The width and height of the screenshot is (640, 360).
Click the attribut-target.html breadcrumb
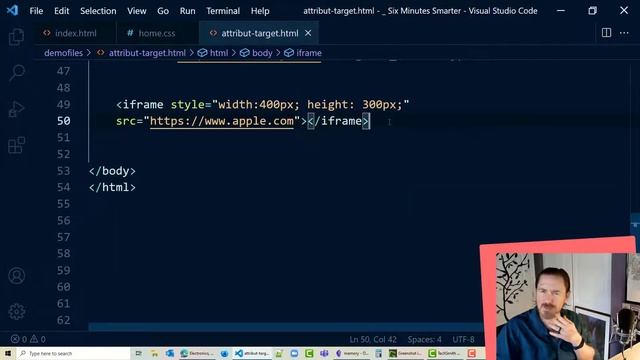(147, 53)
